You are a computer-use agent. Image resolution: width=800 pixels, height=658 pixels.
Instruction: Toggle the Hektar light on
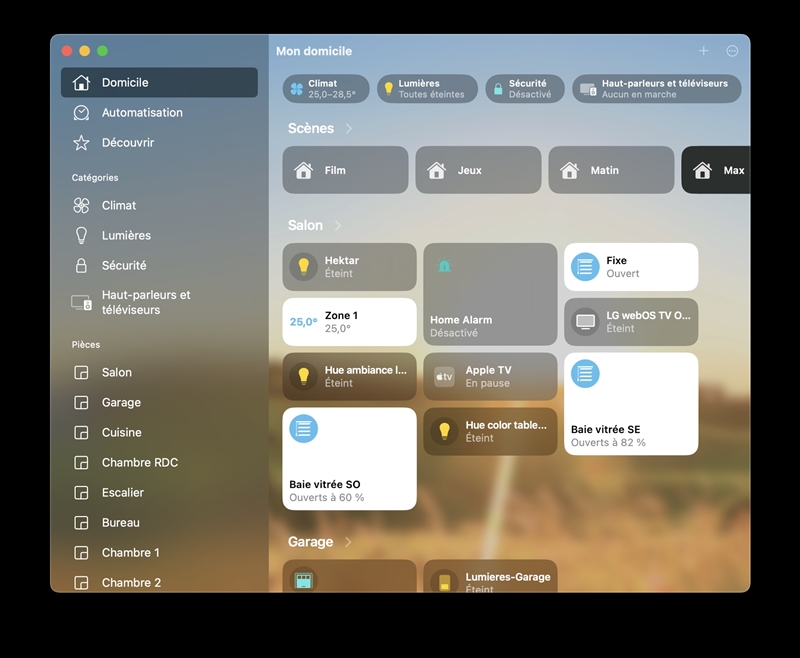click(x=304, y=267)
